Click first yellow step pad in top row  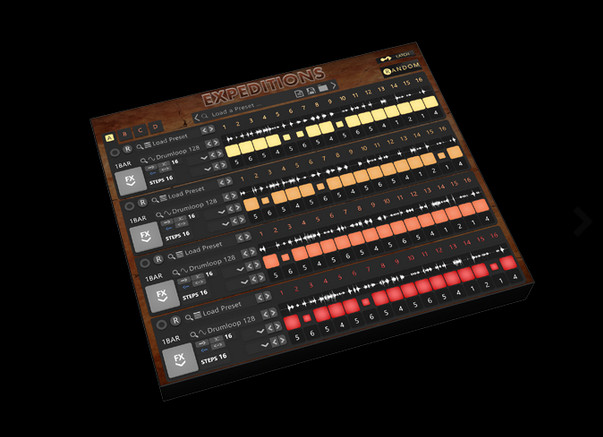(x=232, y=150)
